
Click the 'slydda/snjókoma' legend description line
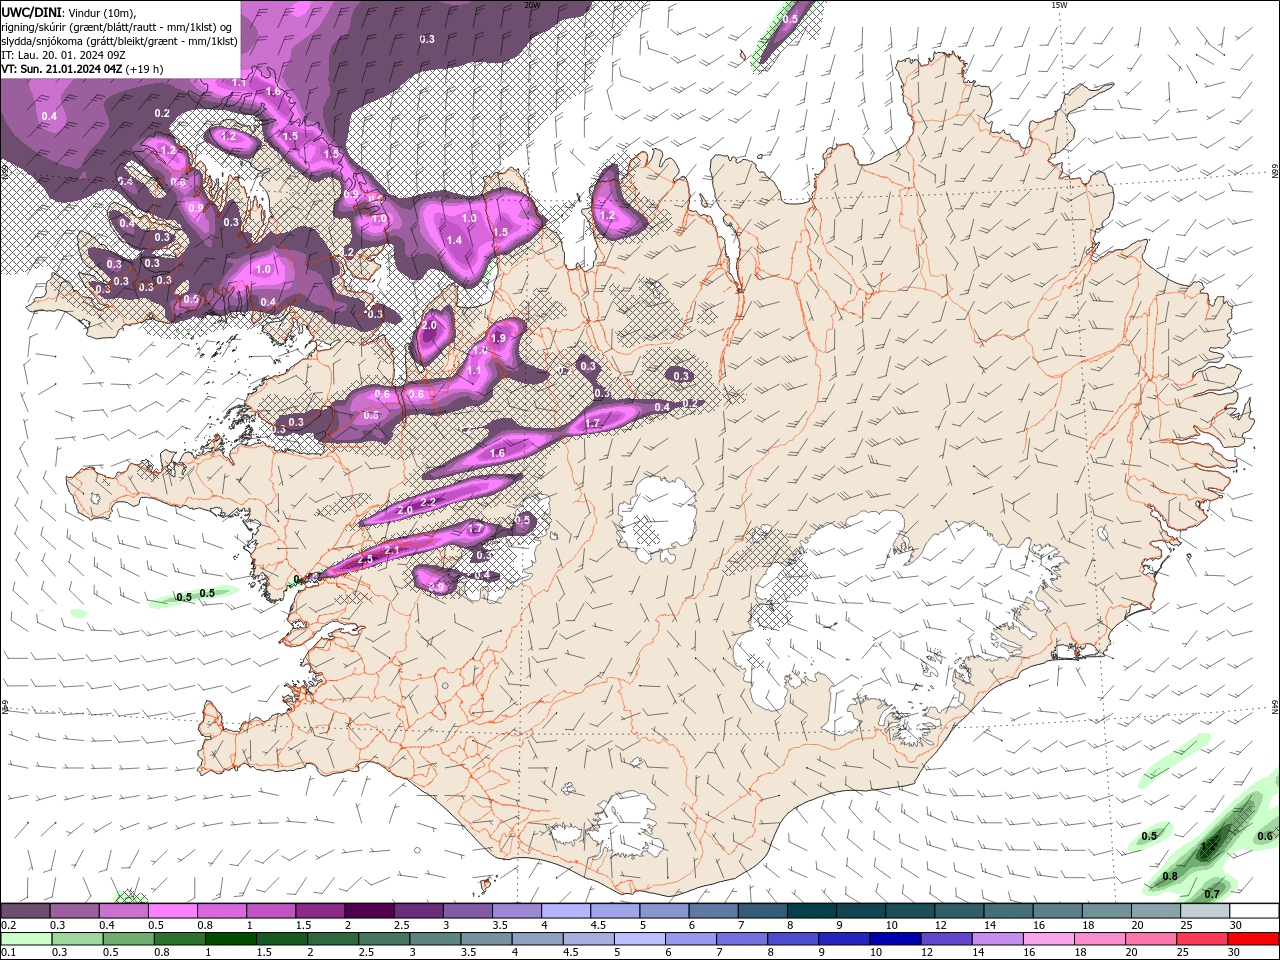click(x=120, y=41)
